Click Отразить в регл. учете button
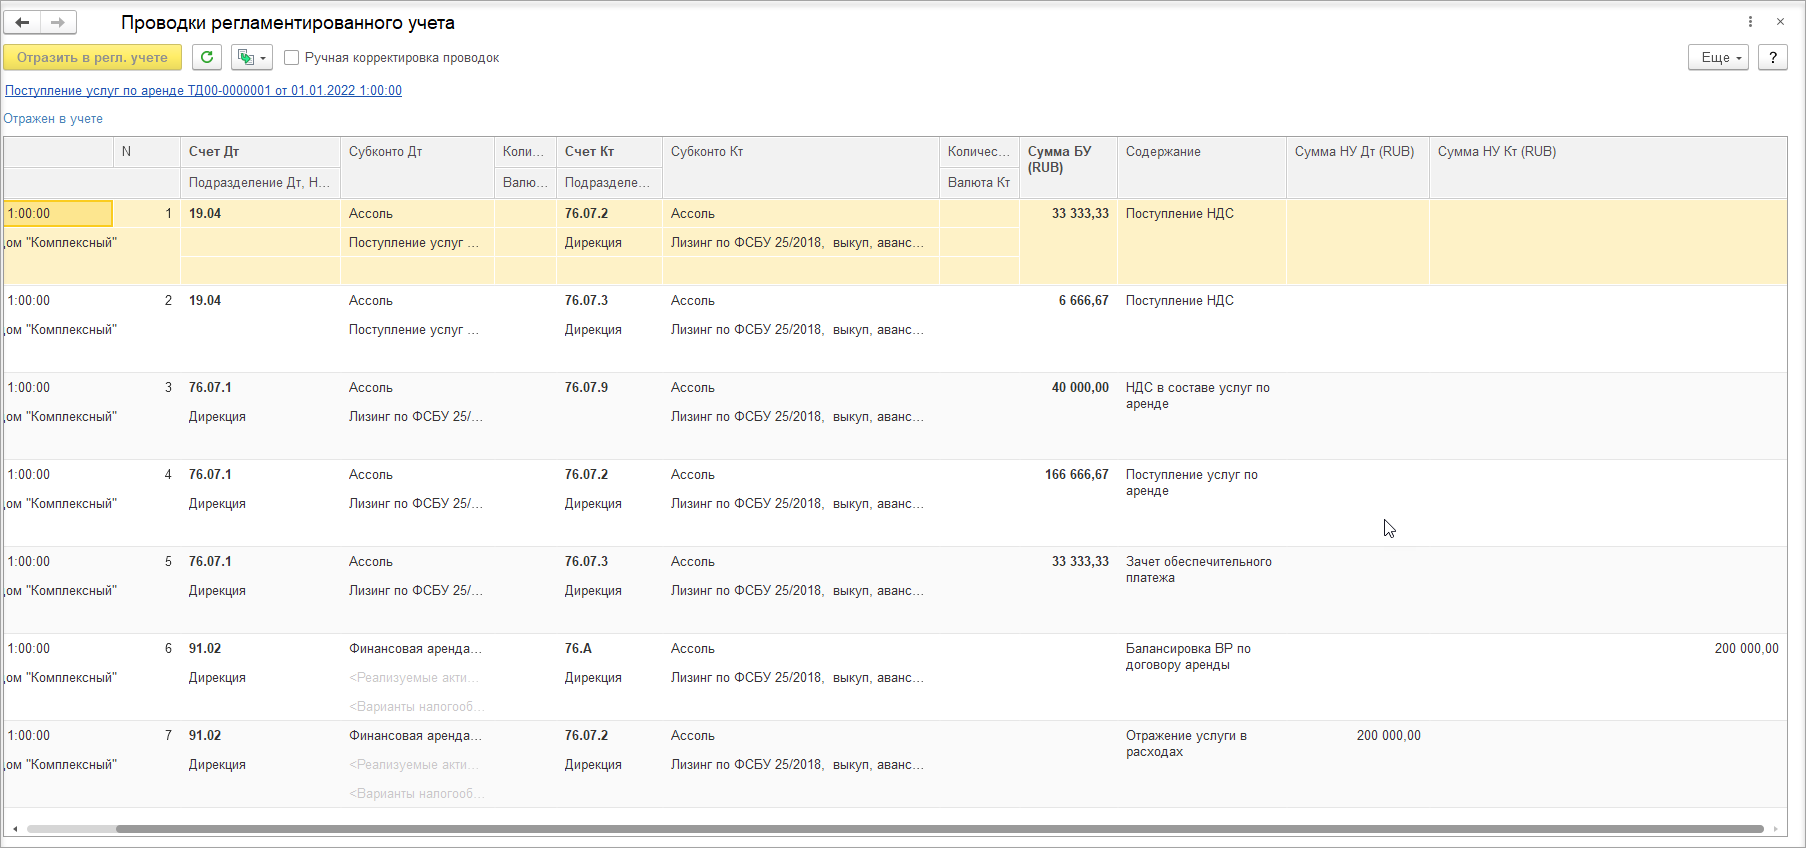This screenshot has height=848, width=1806. coord(92,57)
